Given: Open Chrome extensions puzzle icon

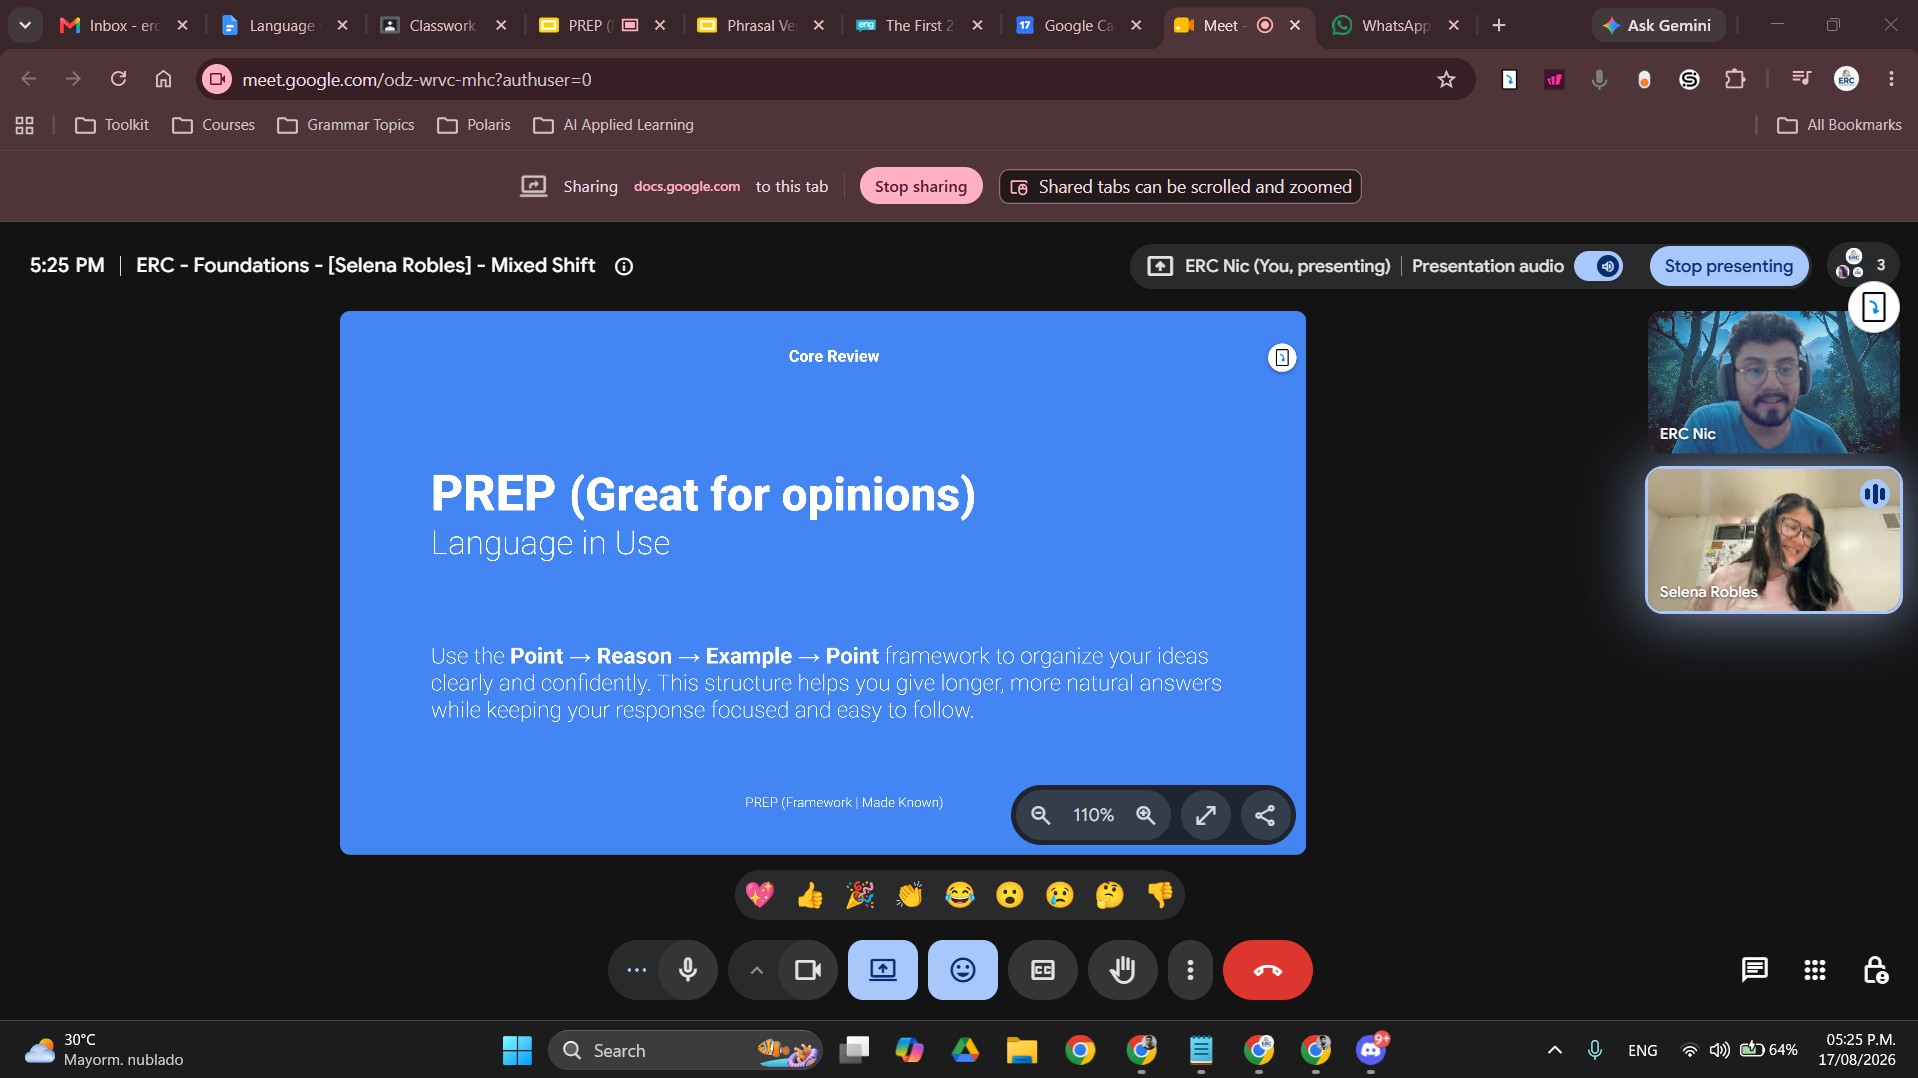Looking at the screenshot, I should (1735, 79).
